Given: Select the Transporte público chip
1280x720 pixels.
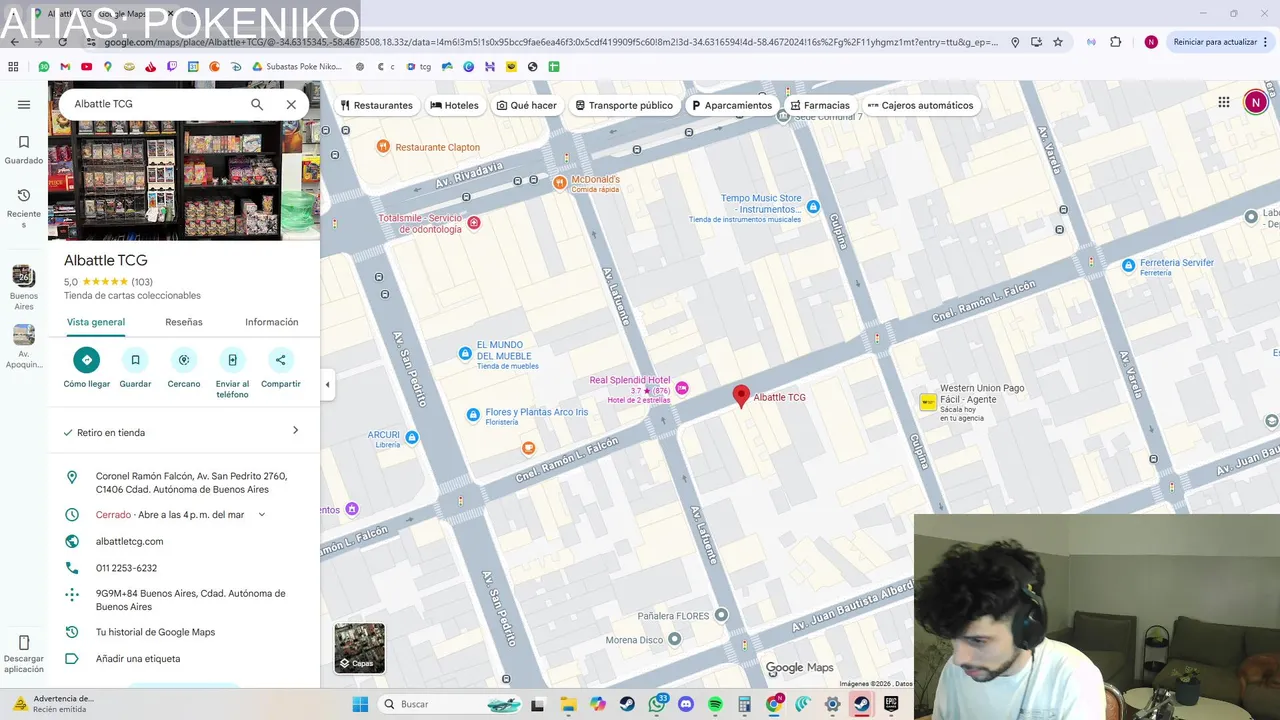Looking at the screenshot, I should (624, 105).
